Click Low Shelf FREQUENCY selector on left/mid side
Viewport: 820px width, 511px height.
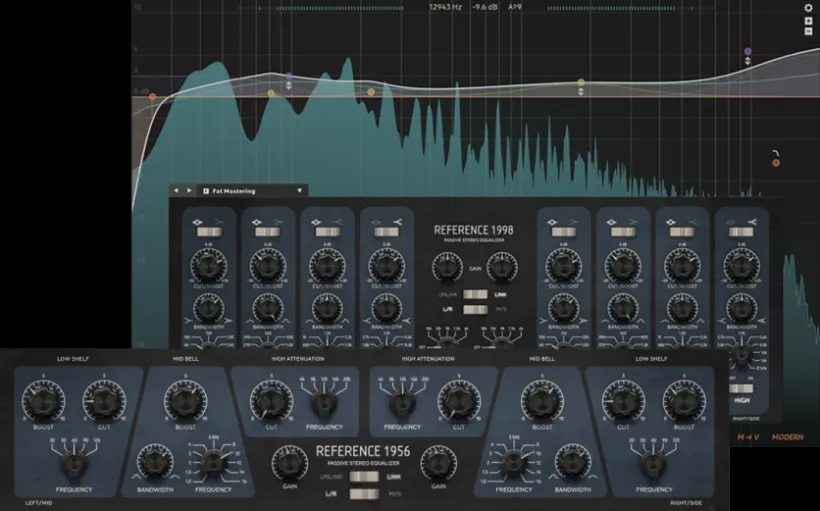coord(74,464)
